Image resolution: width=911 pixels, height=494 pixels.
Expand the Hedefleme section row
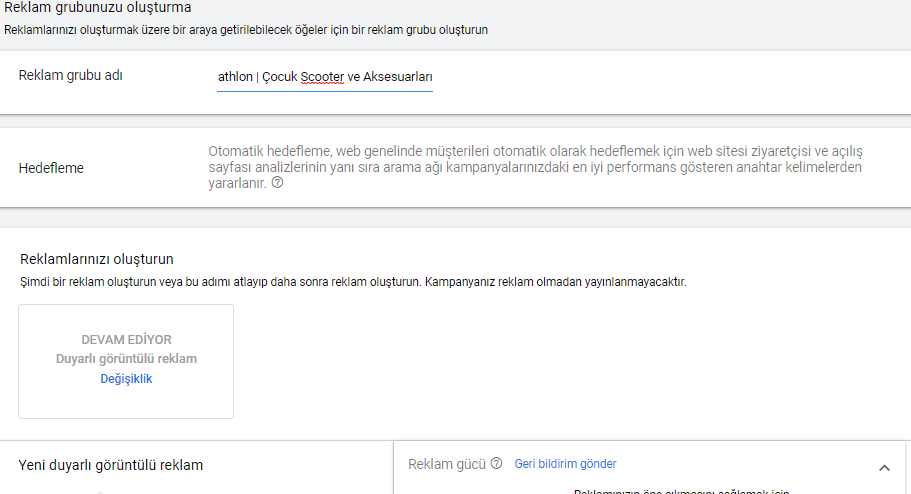pos(455,167)
